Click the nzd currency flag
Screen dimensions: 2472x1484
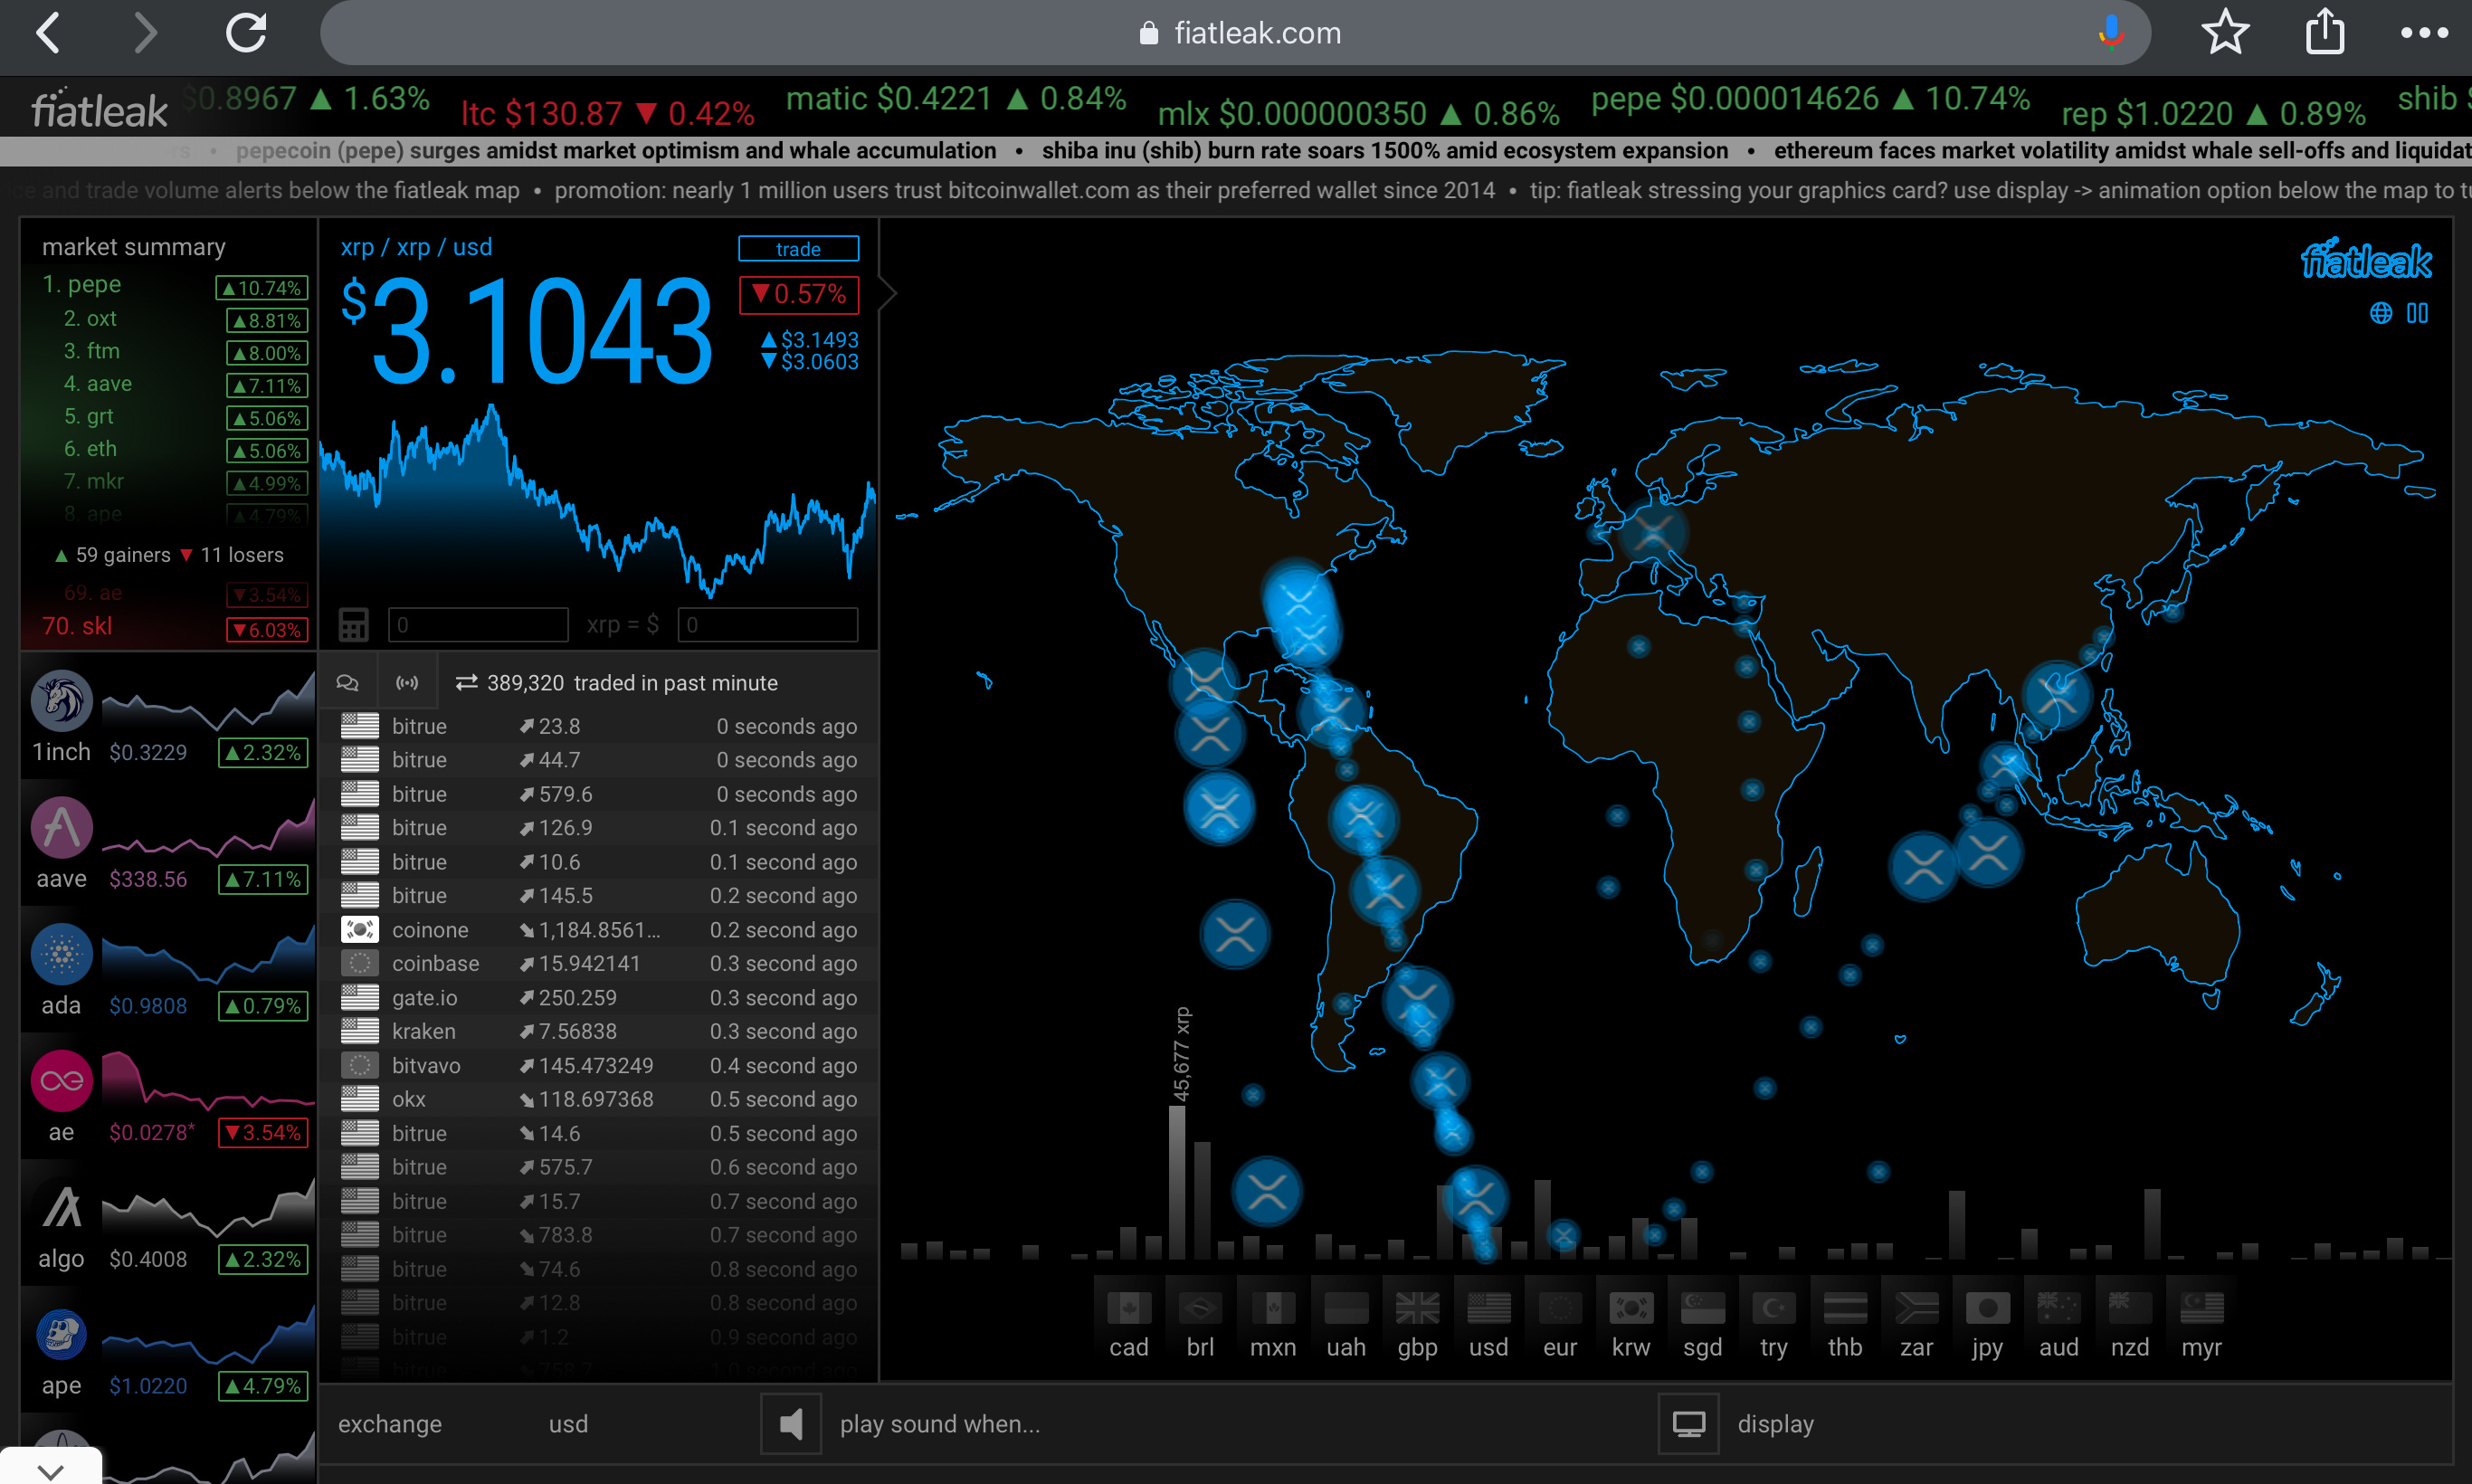pyautogui.click(x=2130, y=1307)
